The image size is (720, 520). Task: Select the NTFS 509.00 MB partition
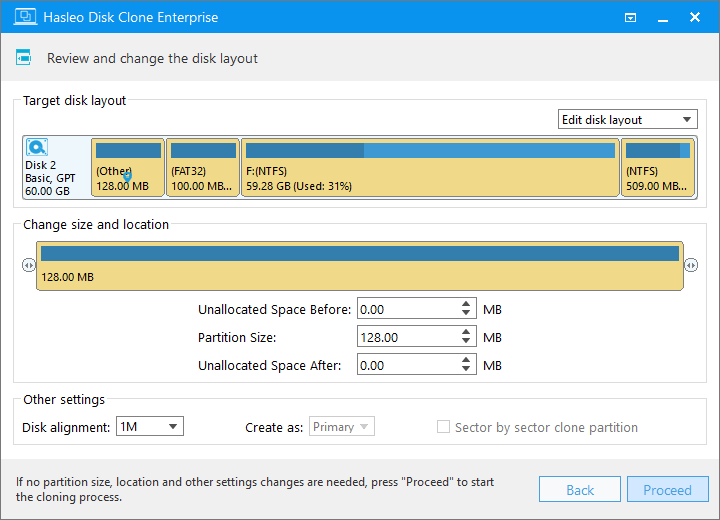(x=658, y=168)
